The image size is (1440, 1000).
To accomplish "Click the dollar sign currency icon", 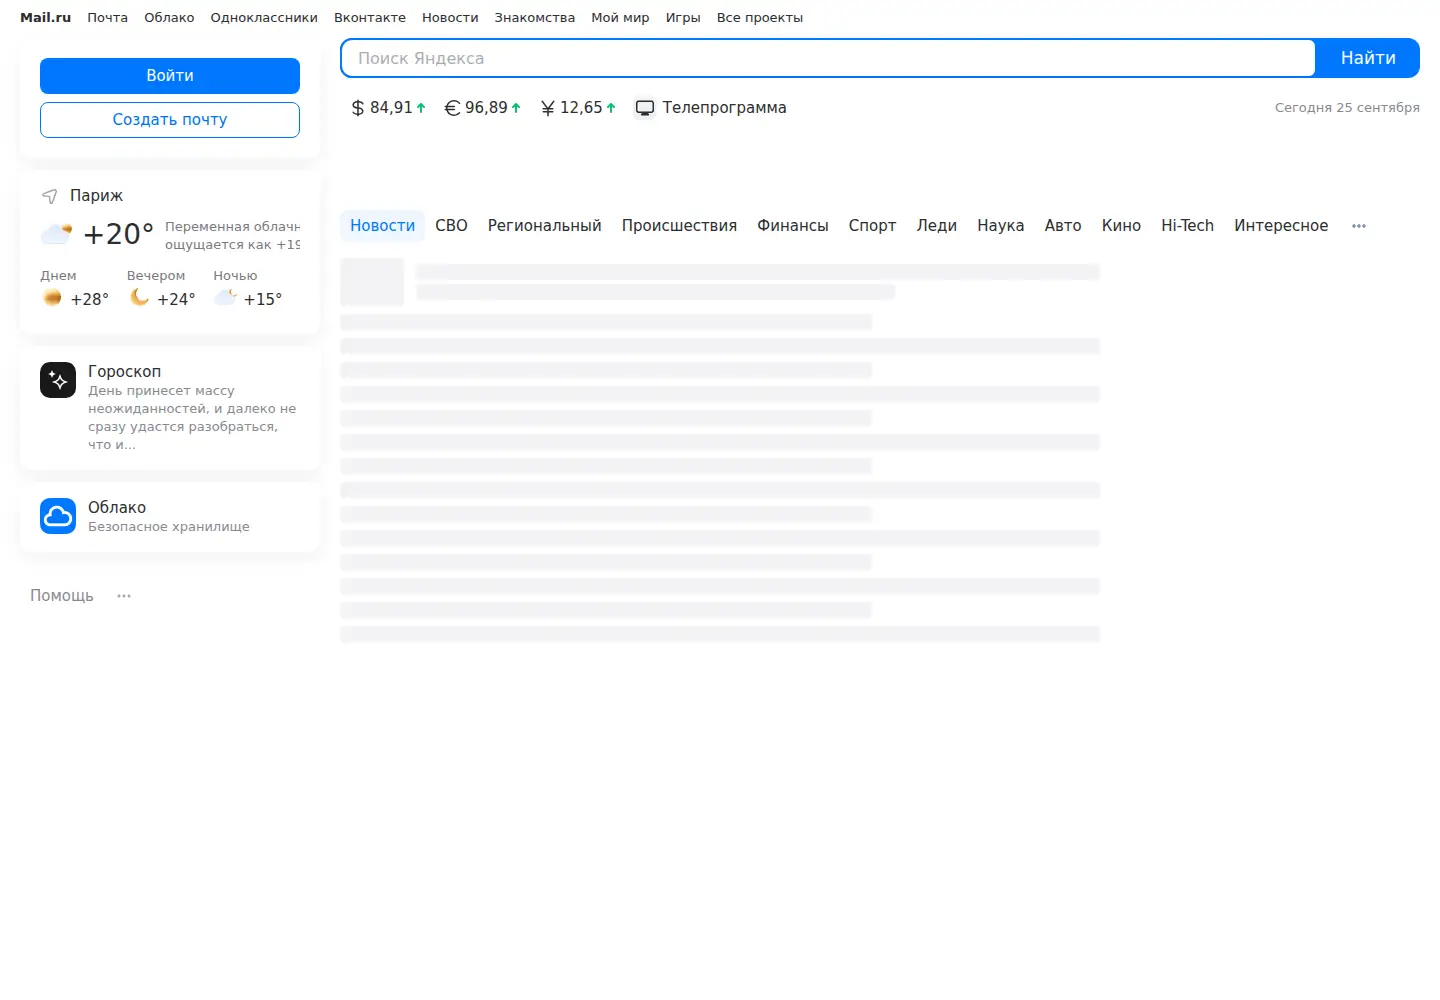I will (x=358, y=108).
